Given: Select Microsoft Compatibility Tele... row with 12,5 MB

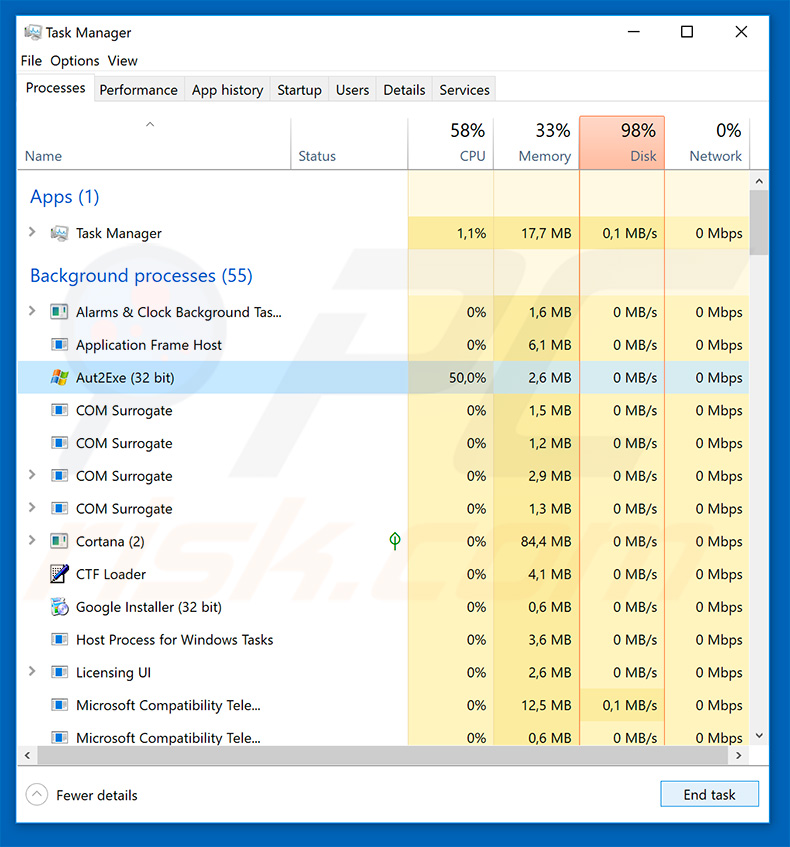Looking at the screenshot, I should 384,705.
